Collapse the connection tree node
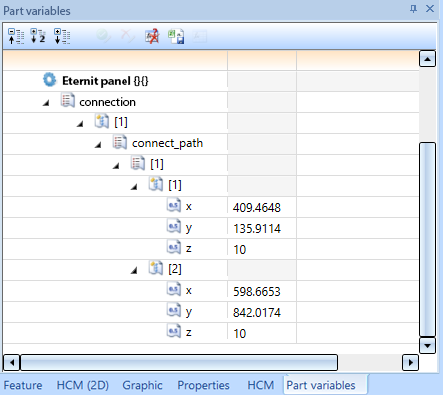Image resolution: width=443 pixels, height=395 pixels. click(46, 103)
